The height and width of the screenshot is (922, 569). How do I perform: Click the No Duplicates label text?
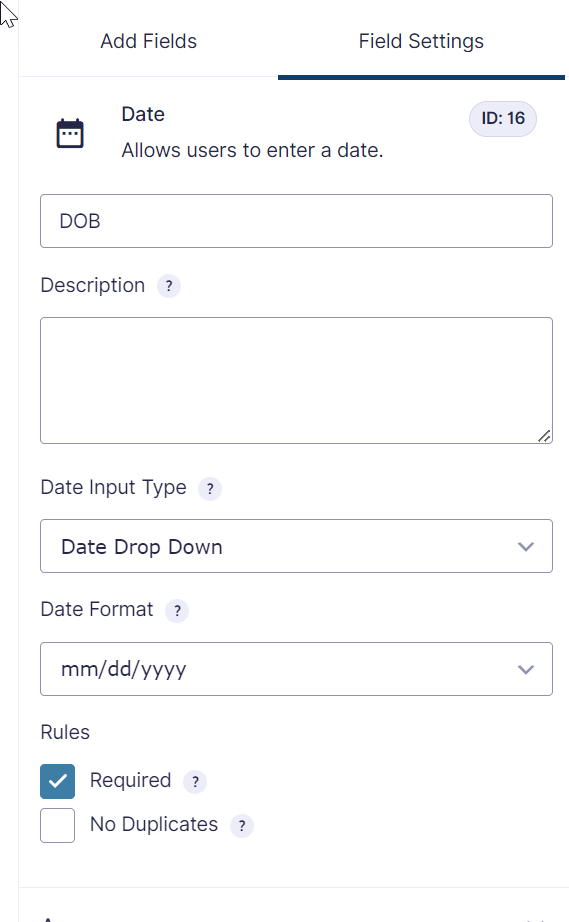point(154,824)
